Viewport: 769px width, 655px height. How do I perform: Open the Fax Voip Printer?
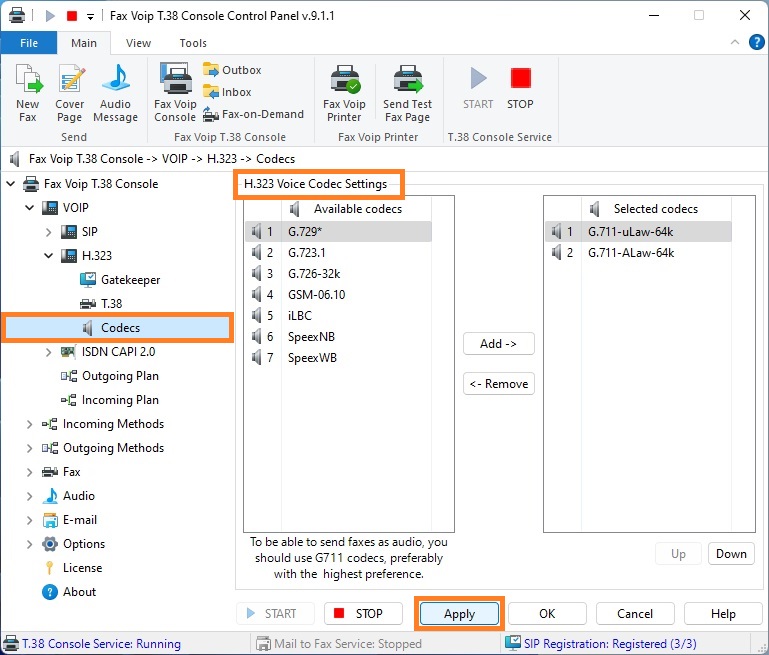[344, 93]
